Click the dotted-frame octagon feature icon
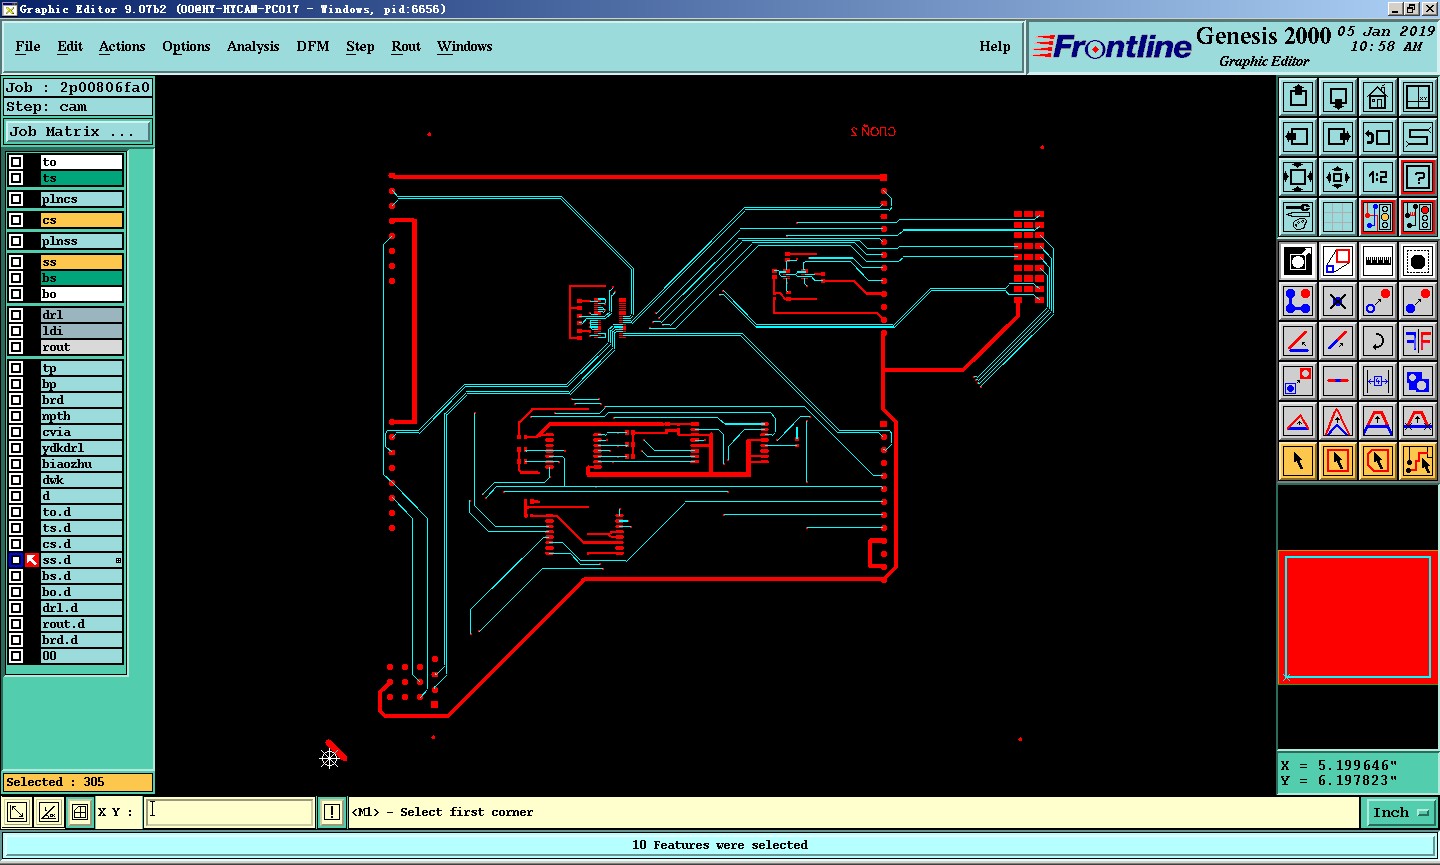Screen dimensions: 1440x865 click(x=1418, y=261)
